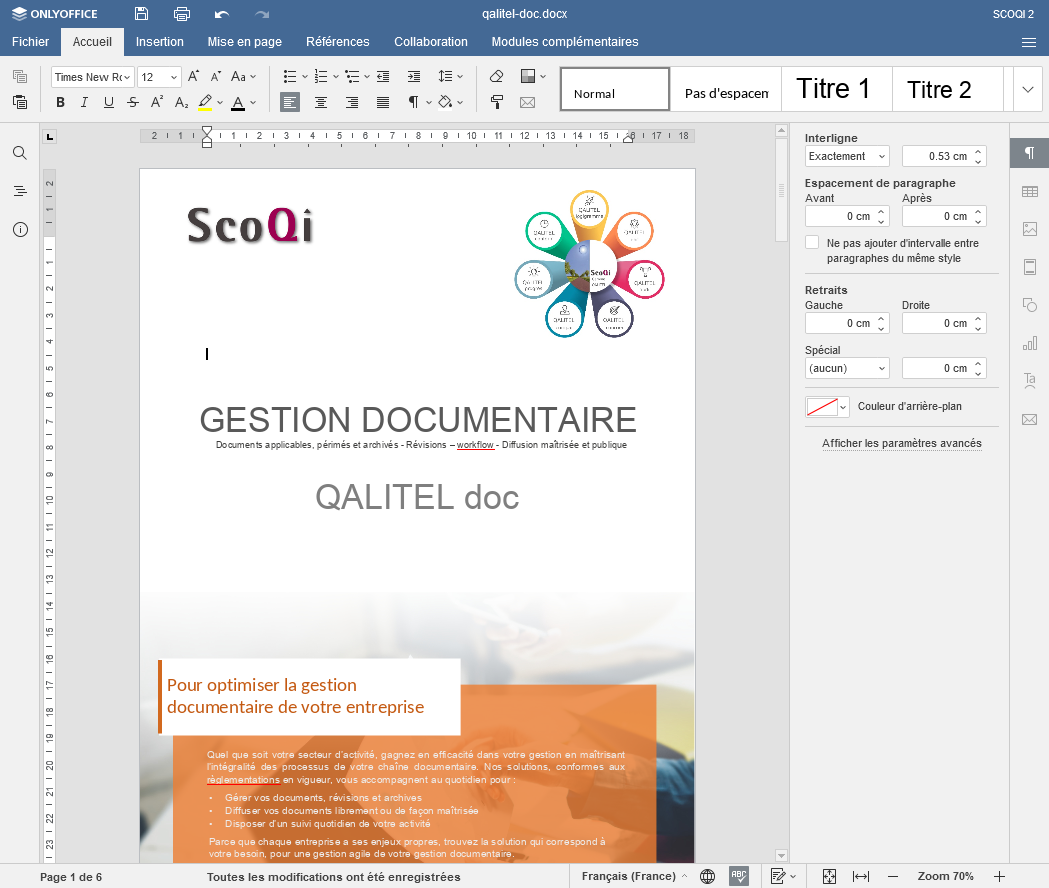Apply the Titre 1 style
1049x888 pixels.
coord(833,89)
